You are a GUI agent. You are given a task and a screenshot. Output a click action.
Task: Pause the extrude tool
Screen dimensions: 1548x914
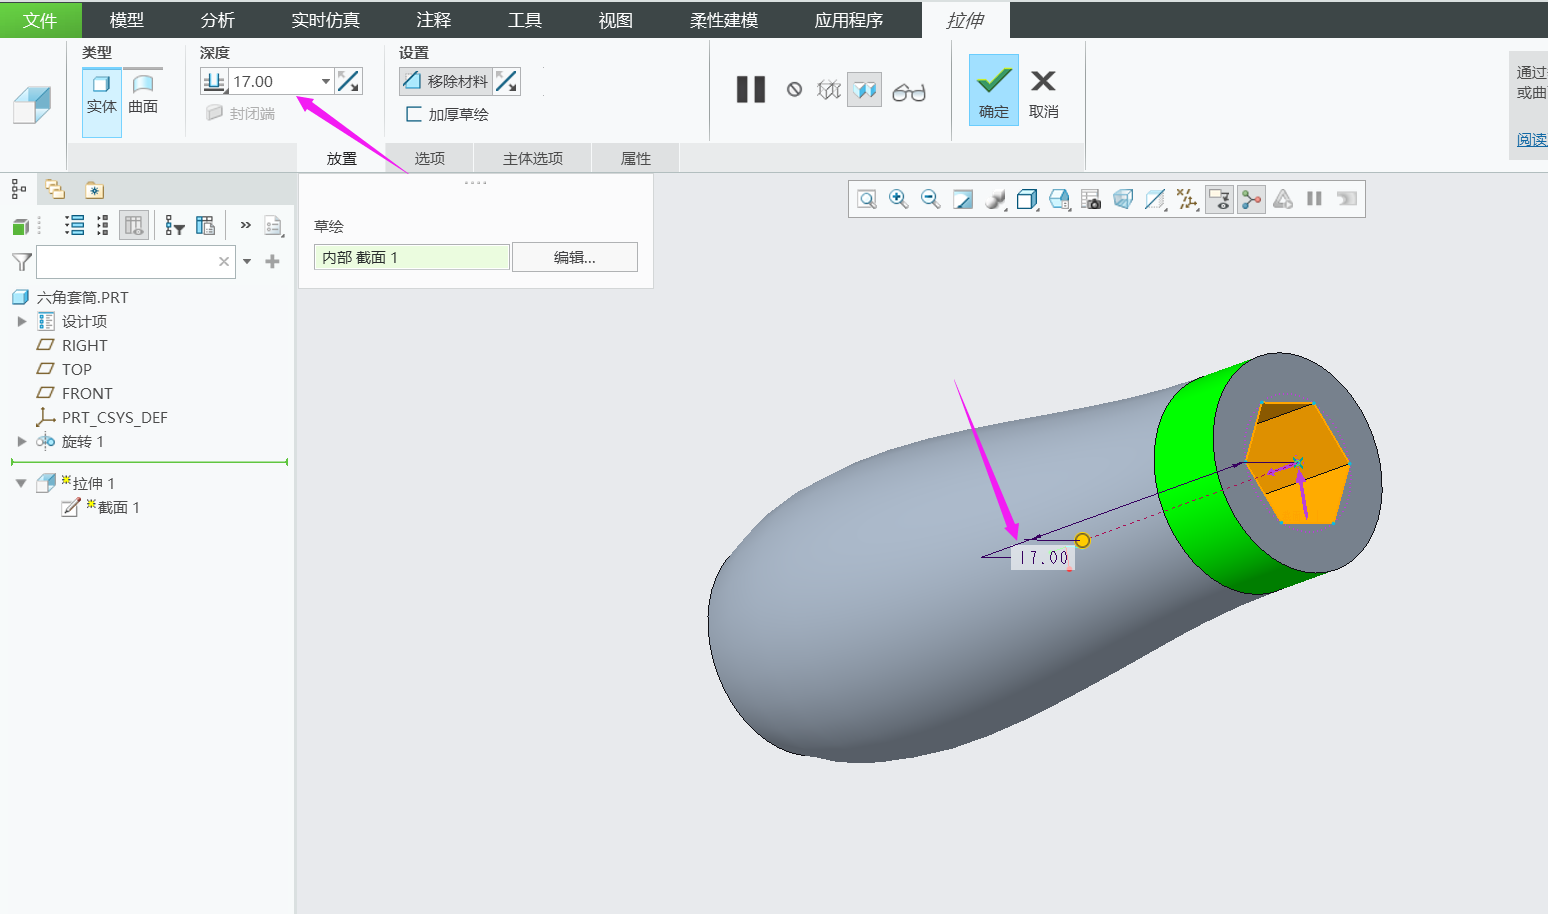[x=751, y=90]
